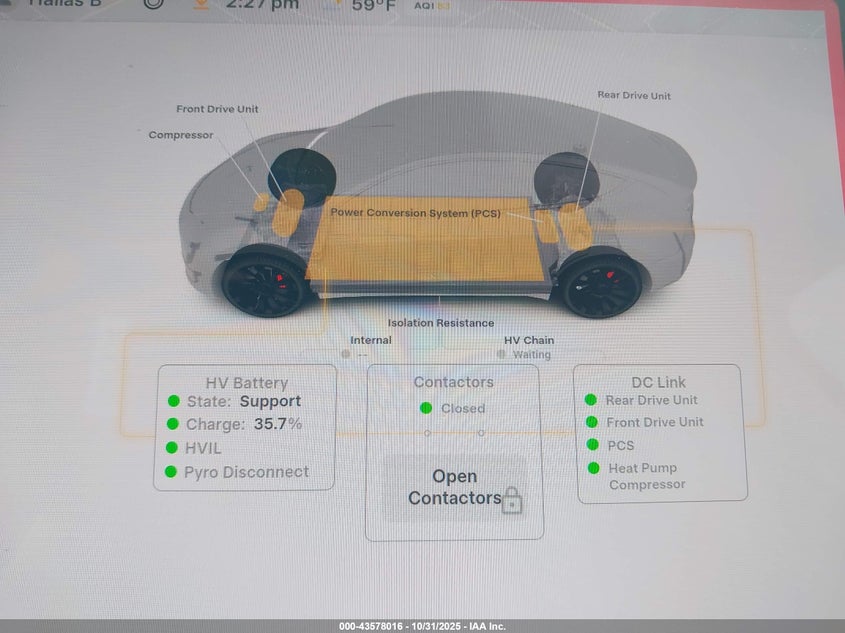
Task: Click the lock icon on Open Contactors
Action: pos(512,498)
